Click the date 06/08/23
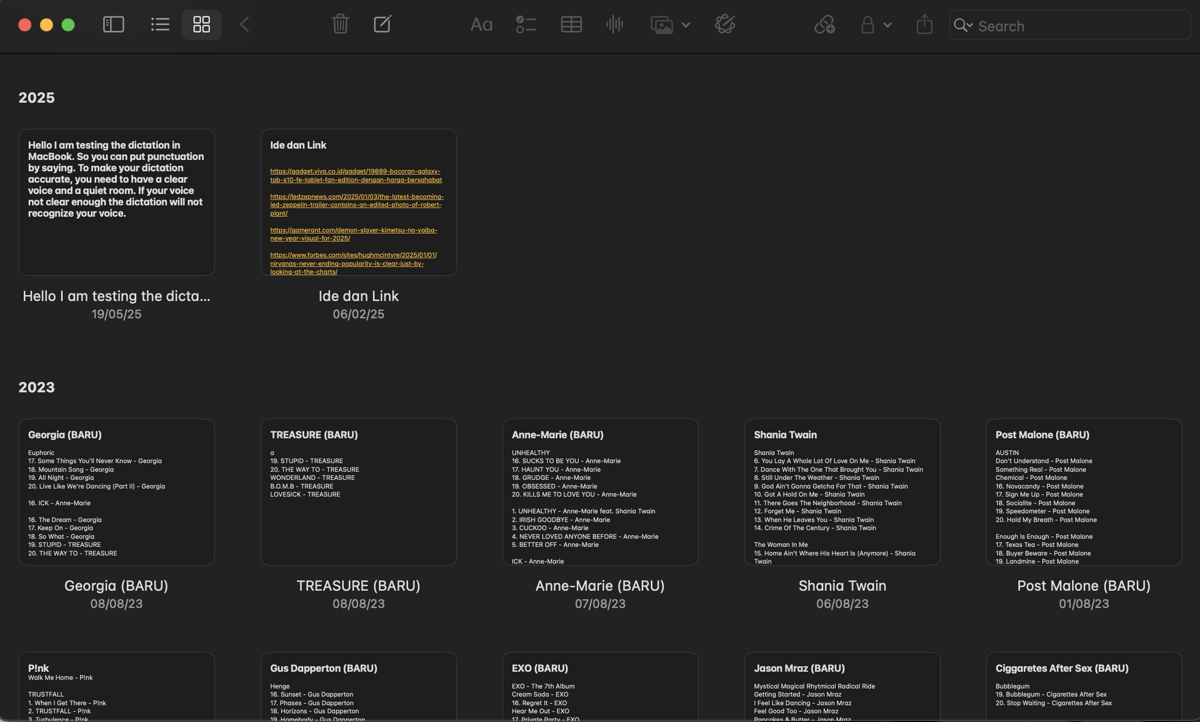Viewport: 1200px width, 722px height. point(843,604)
